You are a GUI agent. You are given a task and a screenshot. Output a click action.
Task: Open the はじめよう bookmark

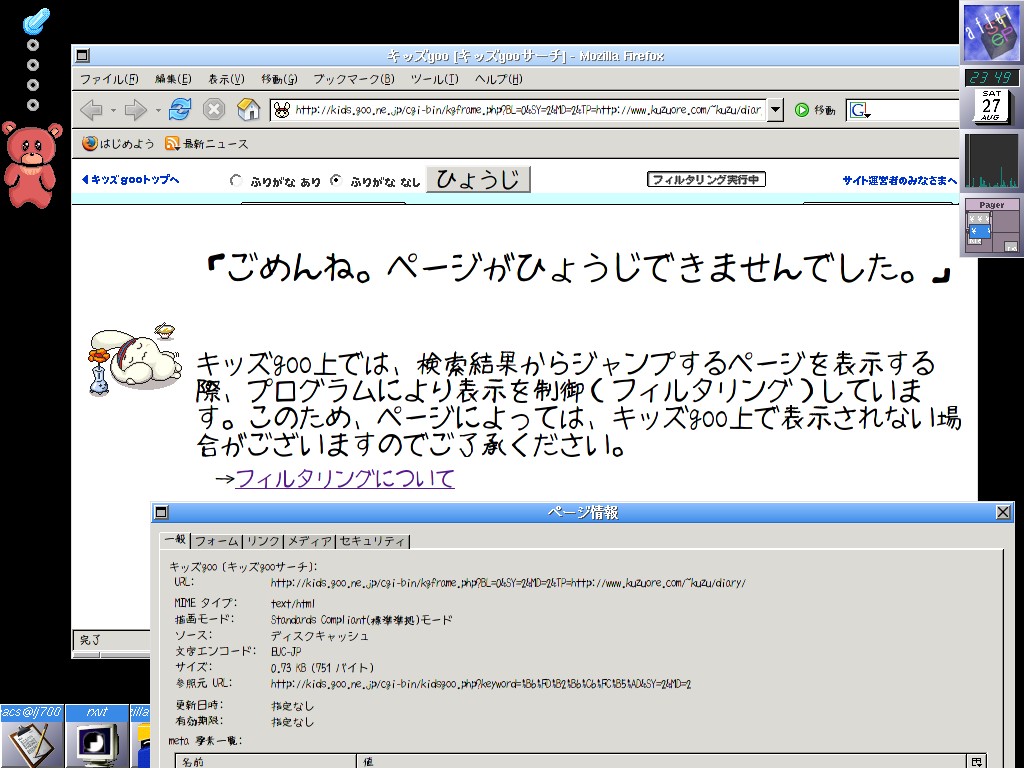[118, 144]
